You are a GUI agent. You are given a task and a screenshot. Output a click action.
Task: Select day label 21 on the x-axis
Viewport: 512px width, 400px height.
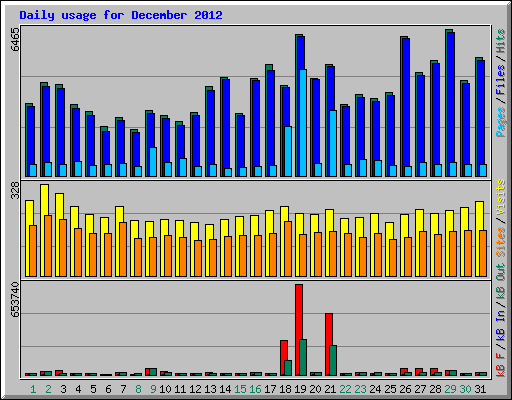(330, 389)
